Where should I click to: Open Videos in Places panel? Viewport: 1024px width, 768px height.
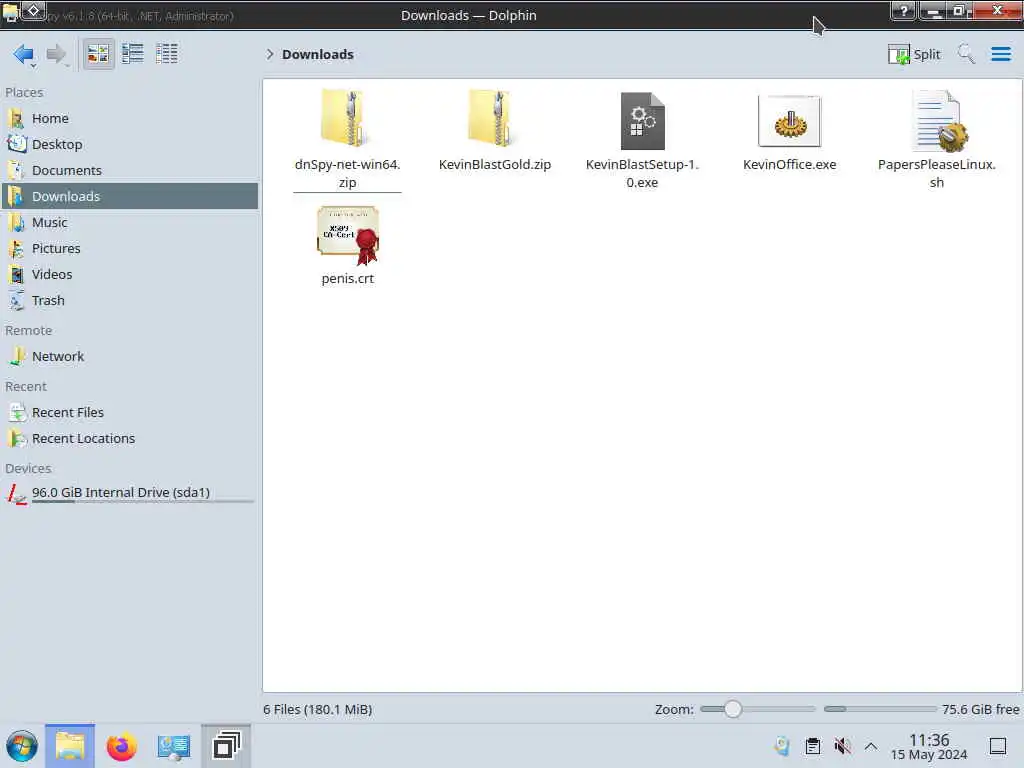[130, 274]
